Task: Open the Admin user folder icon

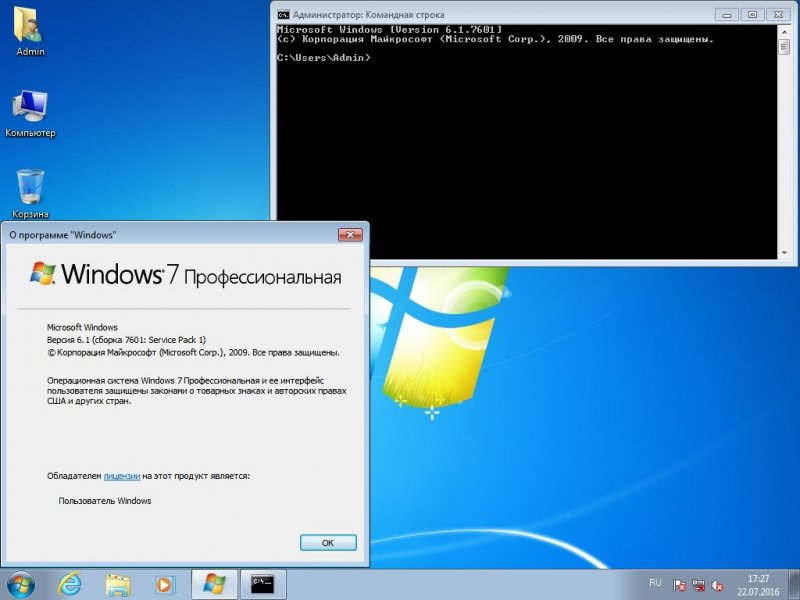Action: click(x=30, y=30)
